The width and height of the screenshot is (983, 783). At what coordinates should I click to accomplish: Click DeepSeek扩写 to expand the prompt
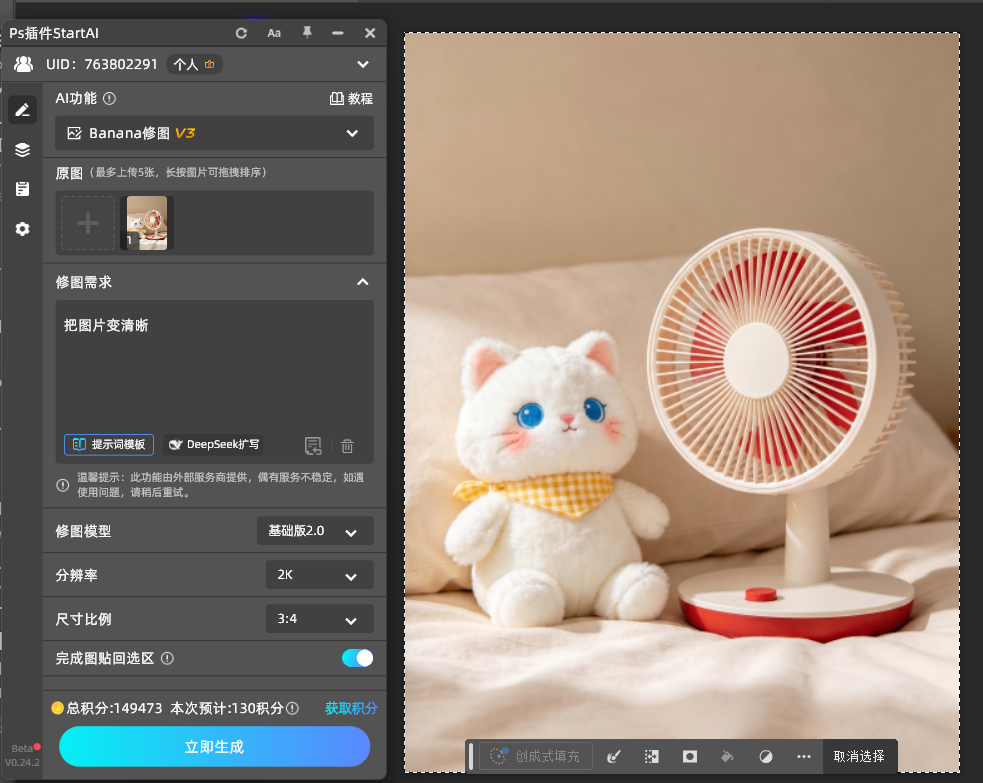pyautogui.click(x=214, y=444)
